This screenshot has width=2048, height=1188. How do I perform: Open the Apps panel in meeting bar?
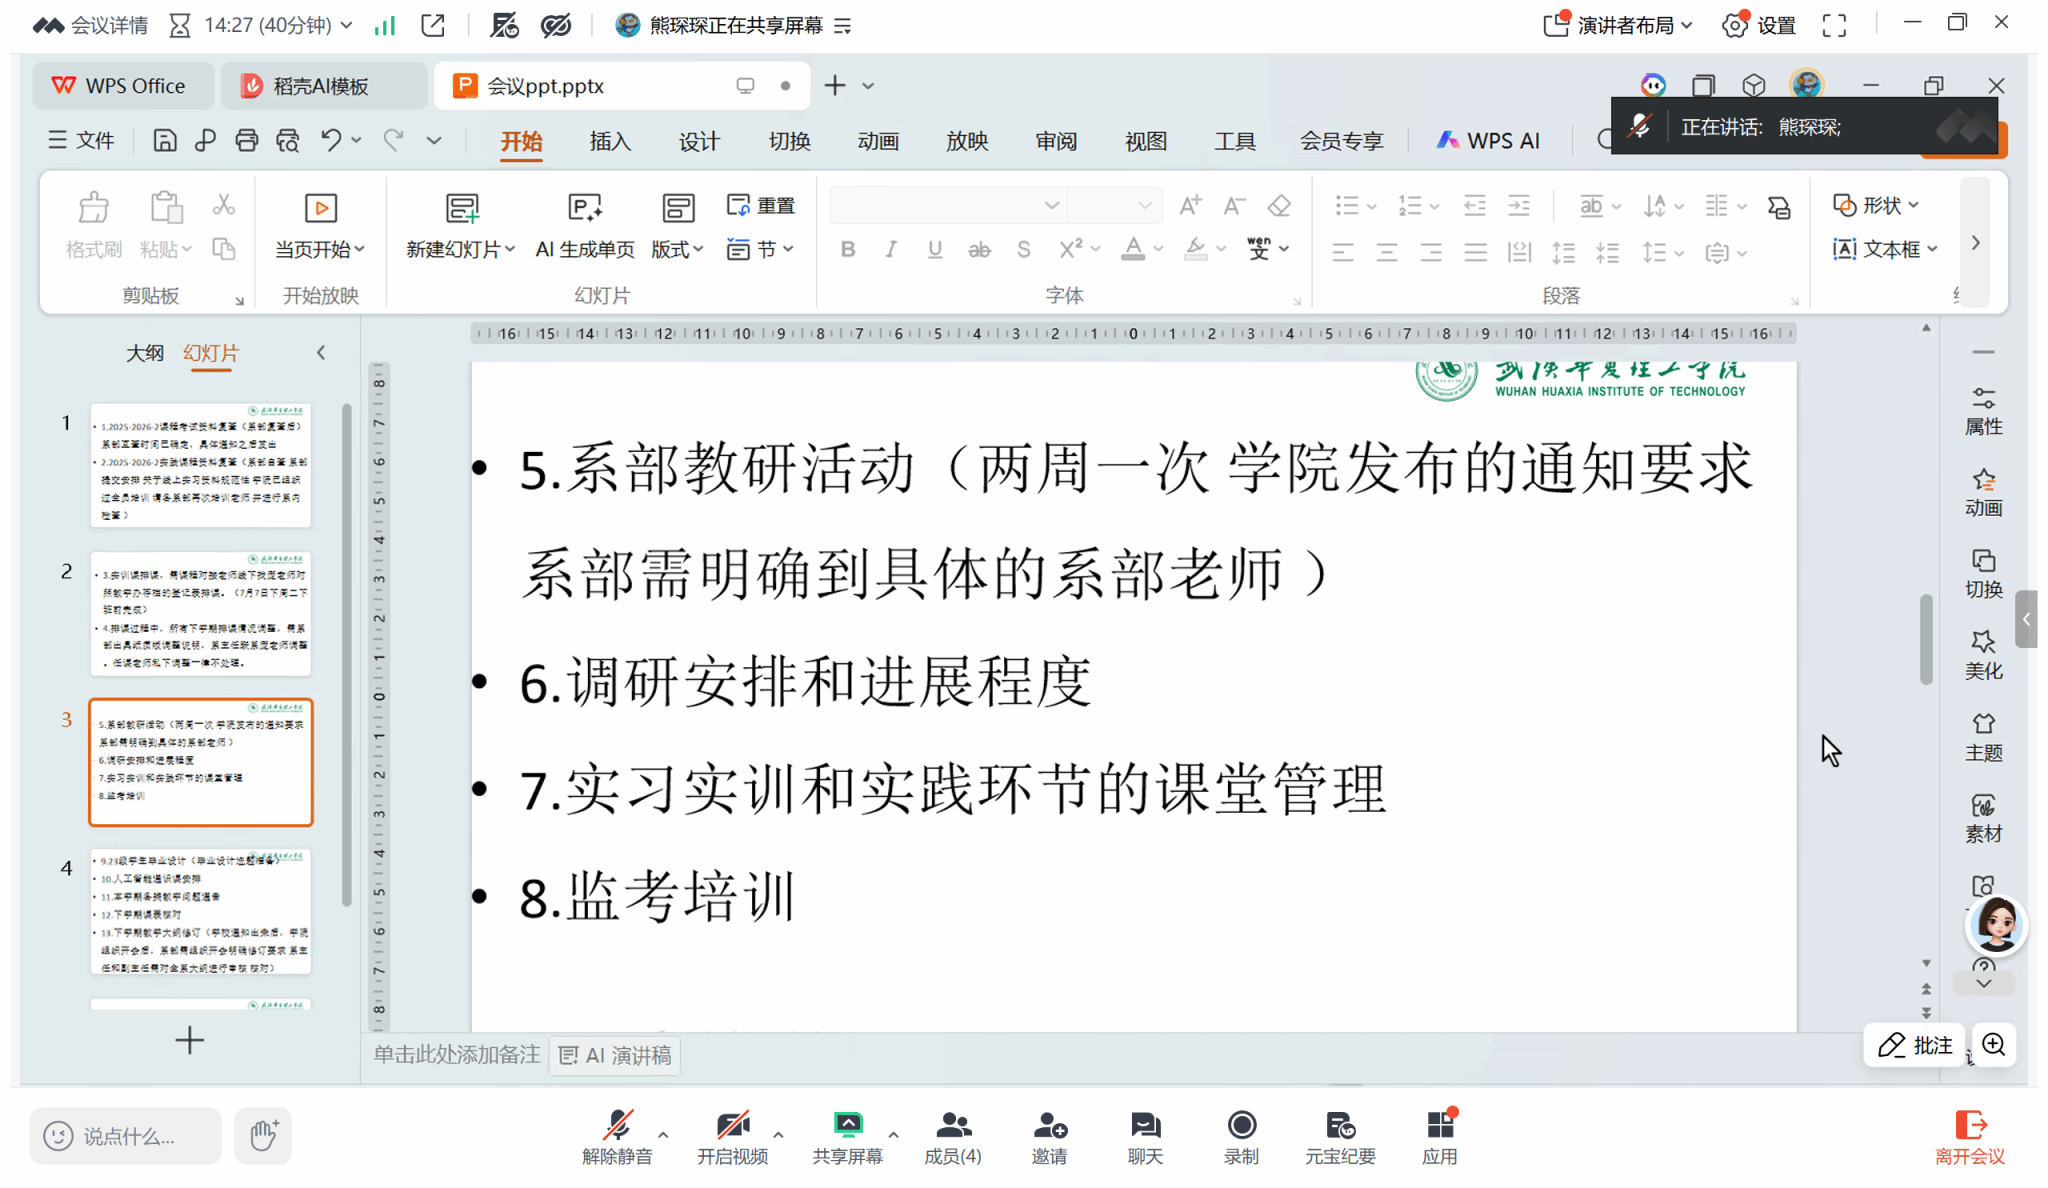click(1440, 1137)
